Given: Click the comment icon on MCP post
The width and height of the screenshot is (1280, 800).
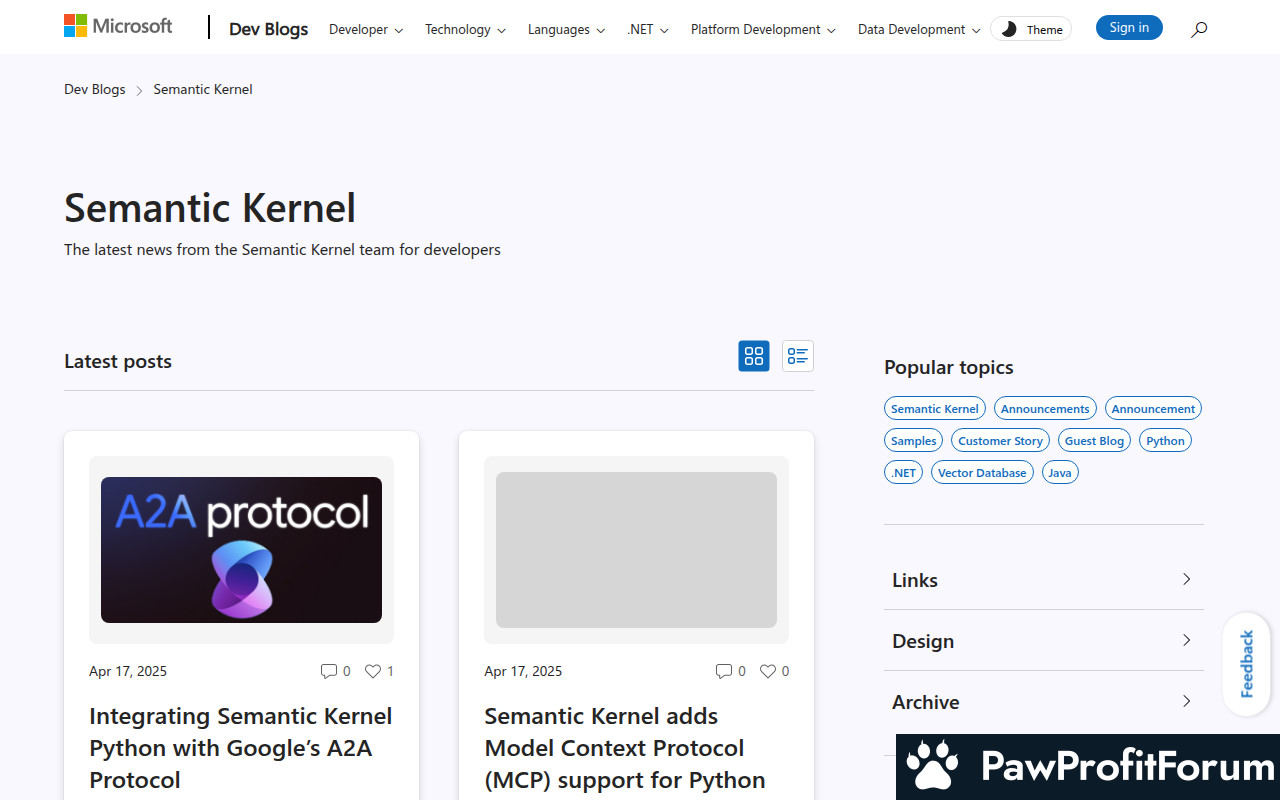Looking at the screenshot, I should pos(724,671).
